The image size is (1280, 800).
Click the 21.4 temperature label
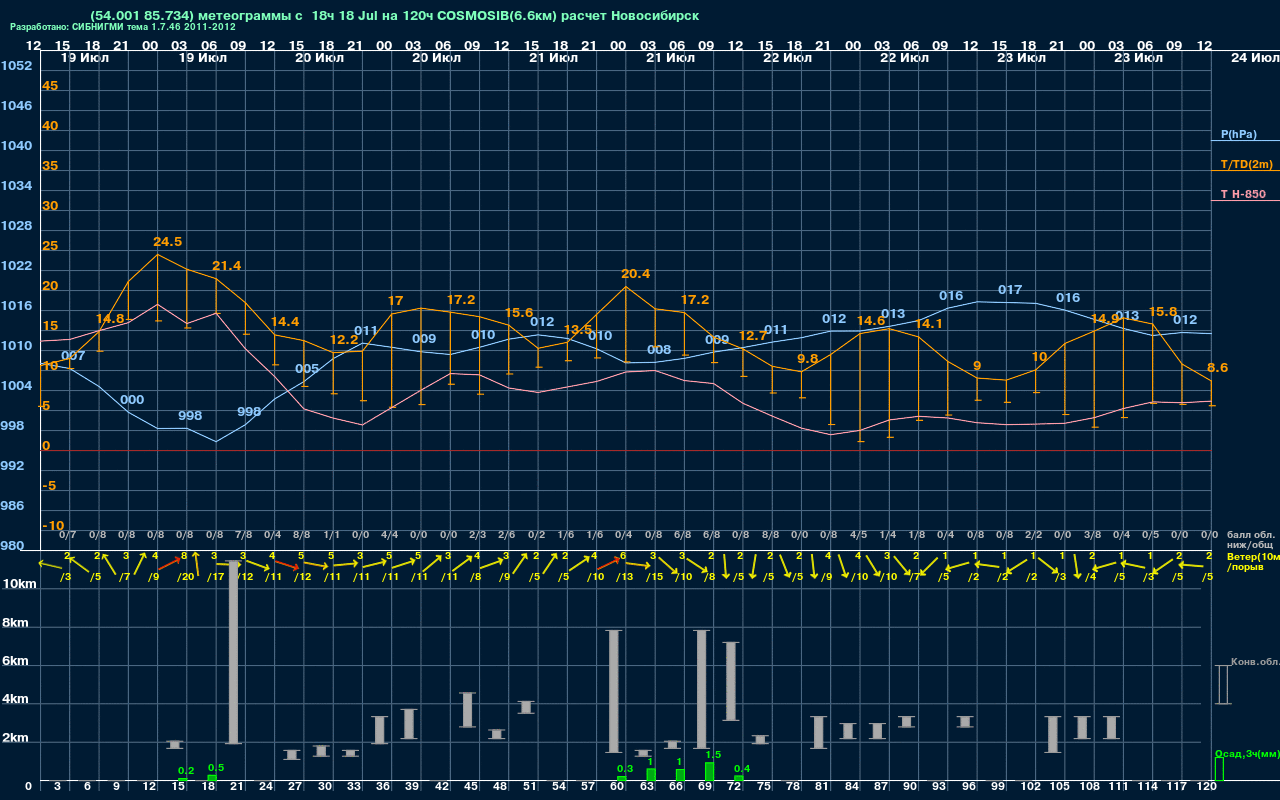click(x=226, y=266)
